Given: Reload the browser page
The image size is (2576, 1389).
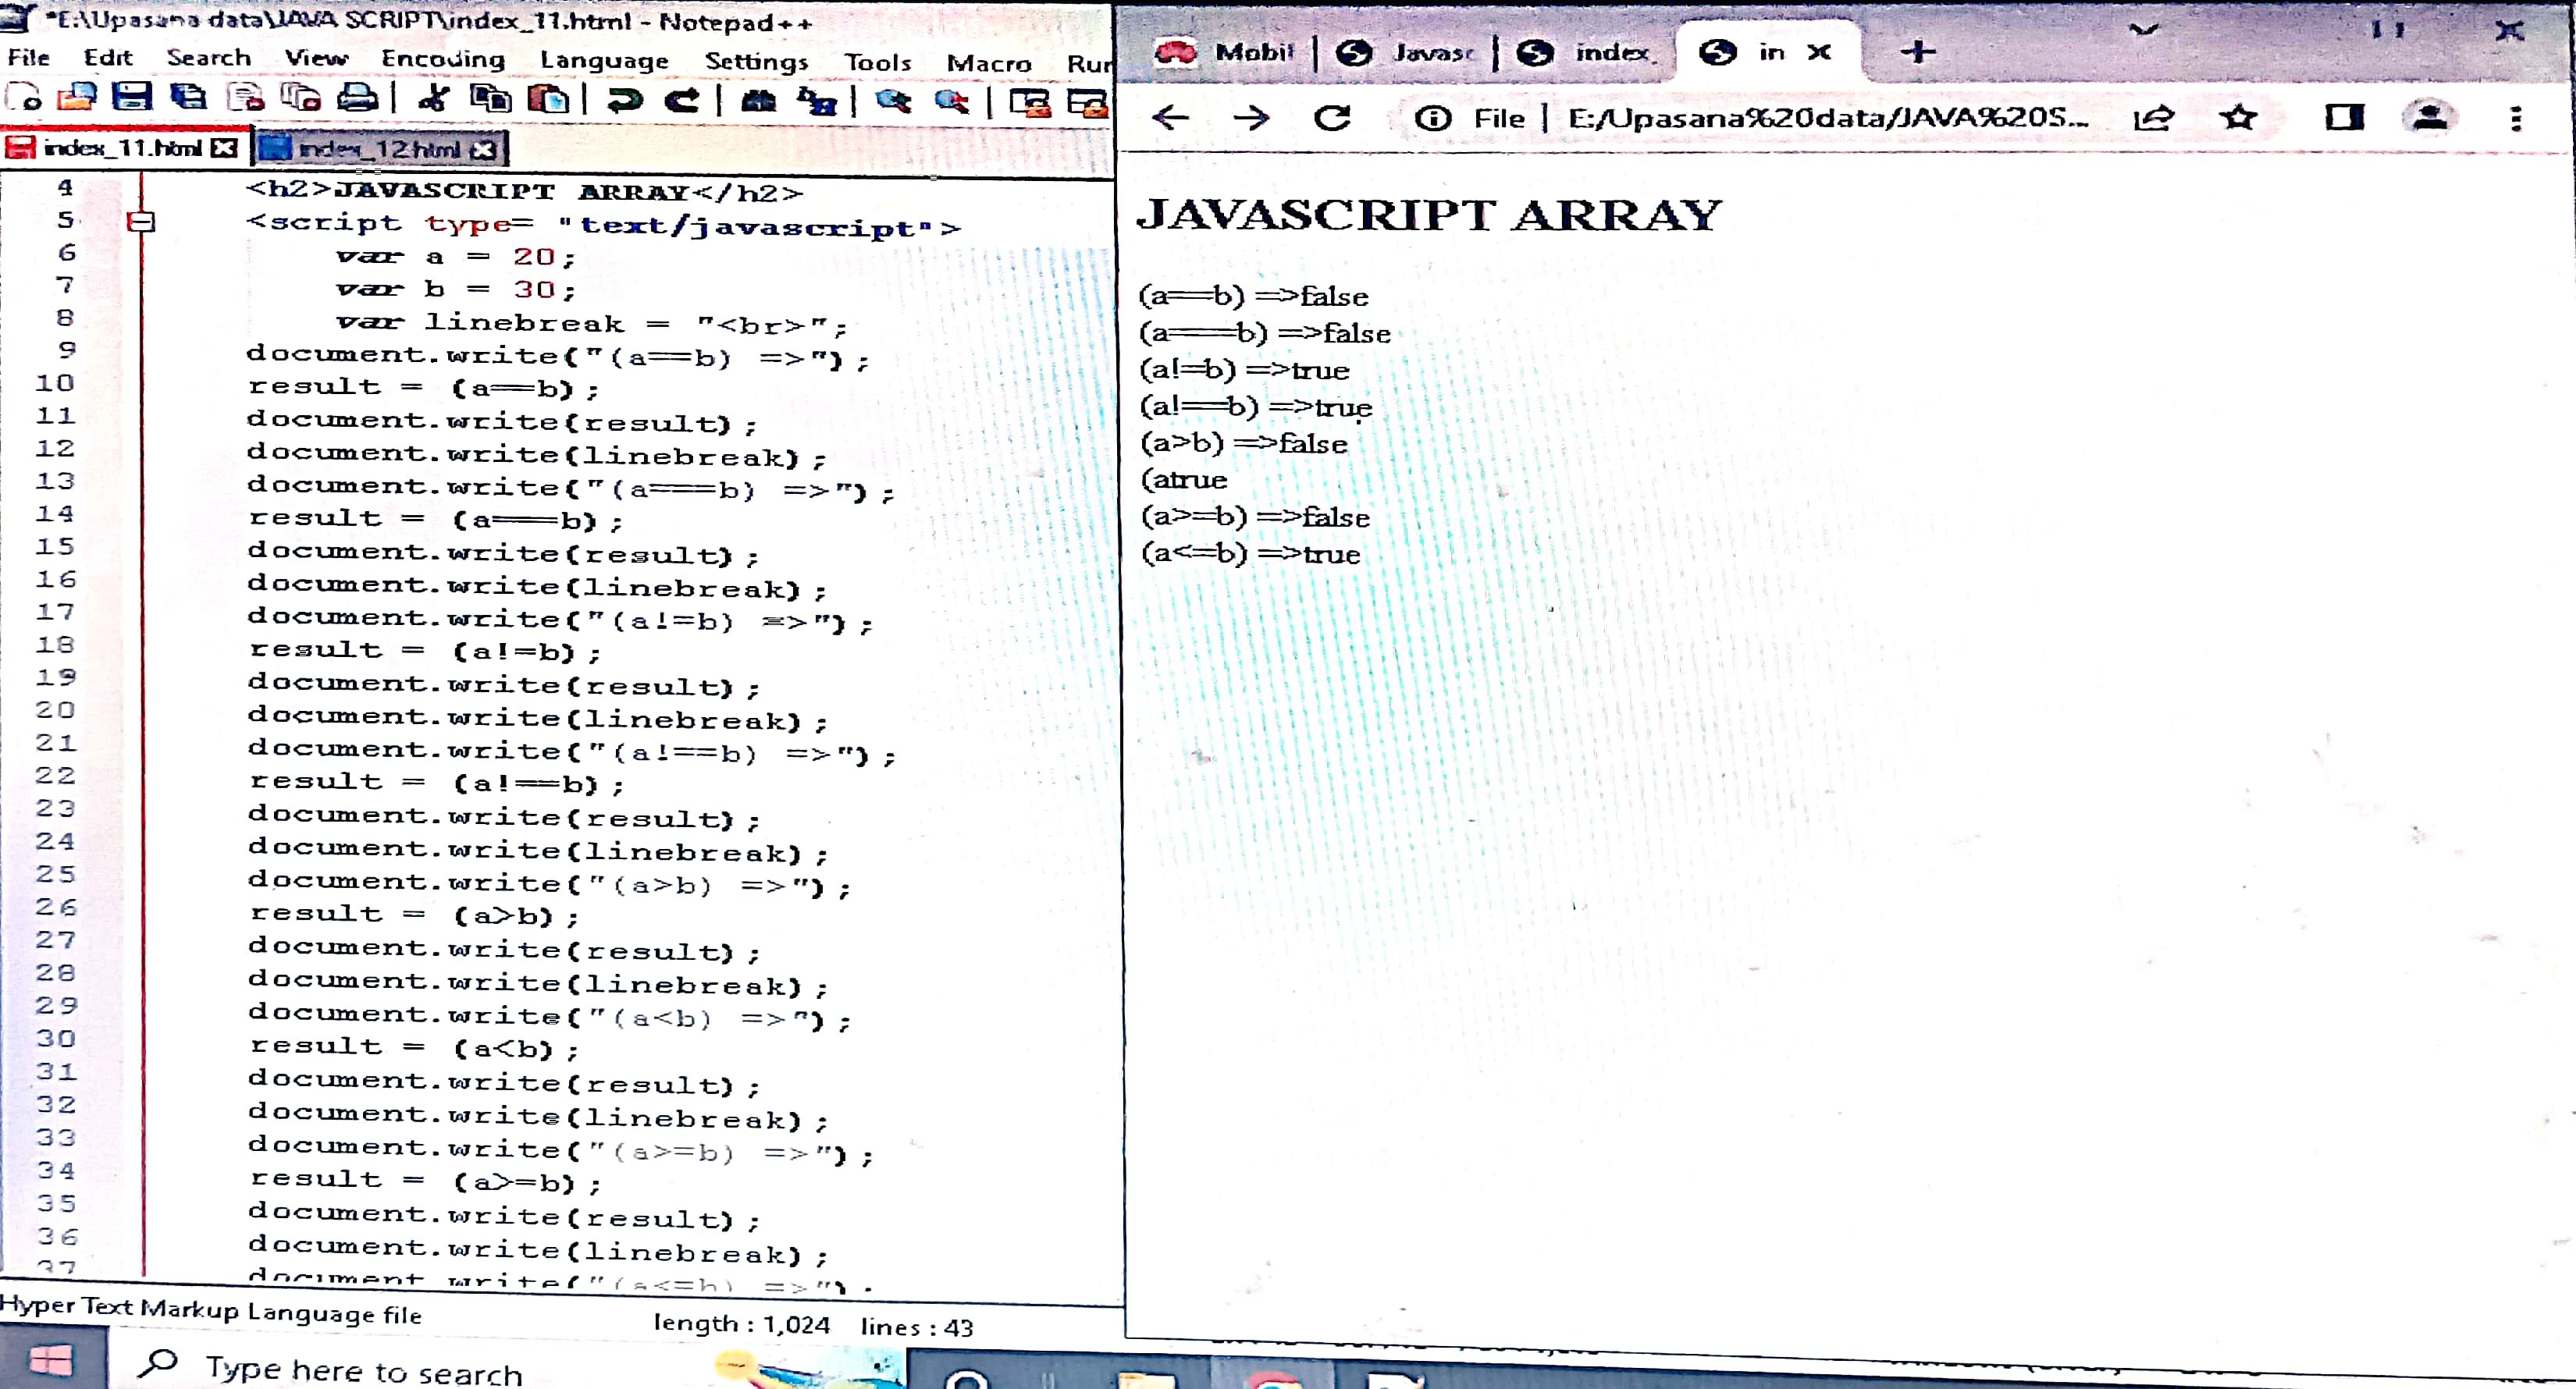Looking at the screenshot, I should pos(1332,118).
